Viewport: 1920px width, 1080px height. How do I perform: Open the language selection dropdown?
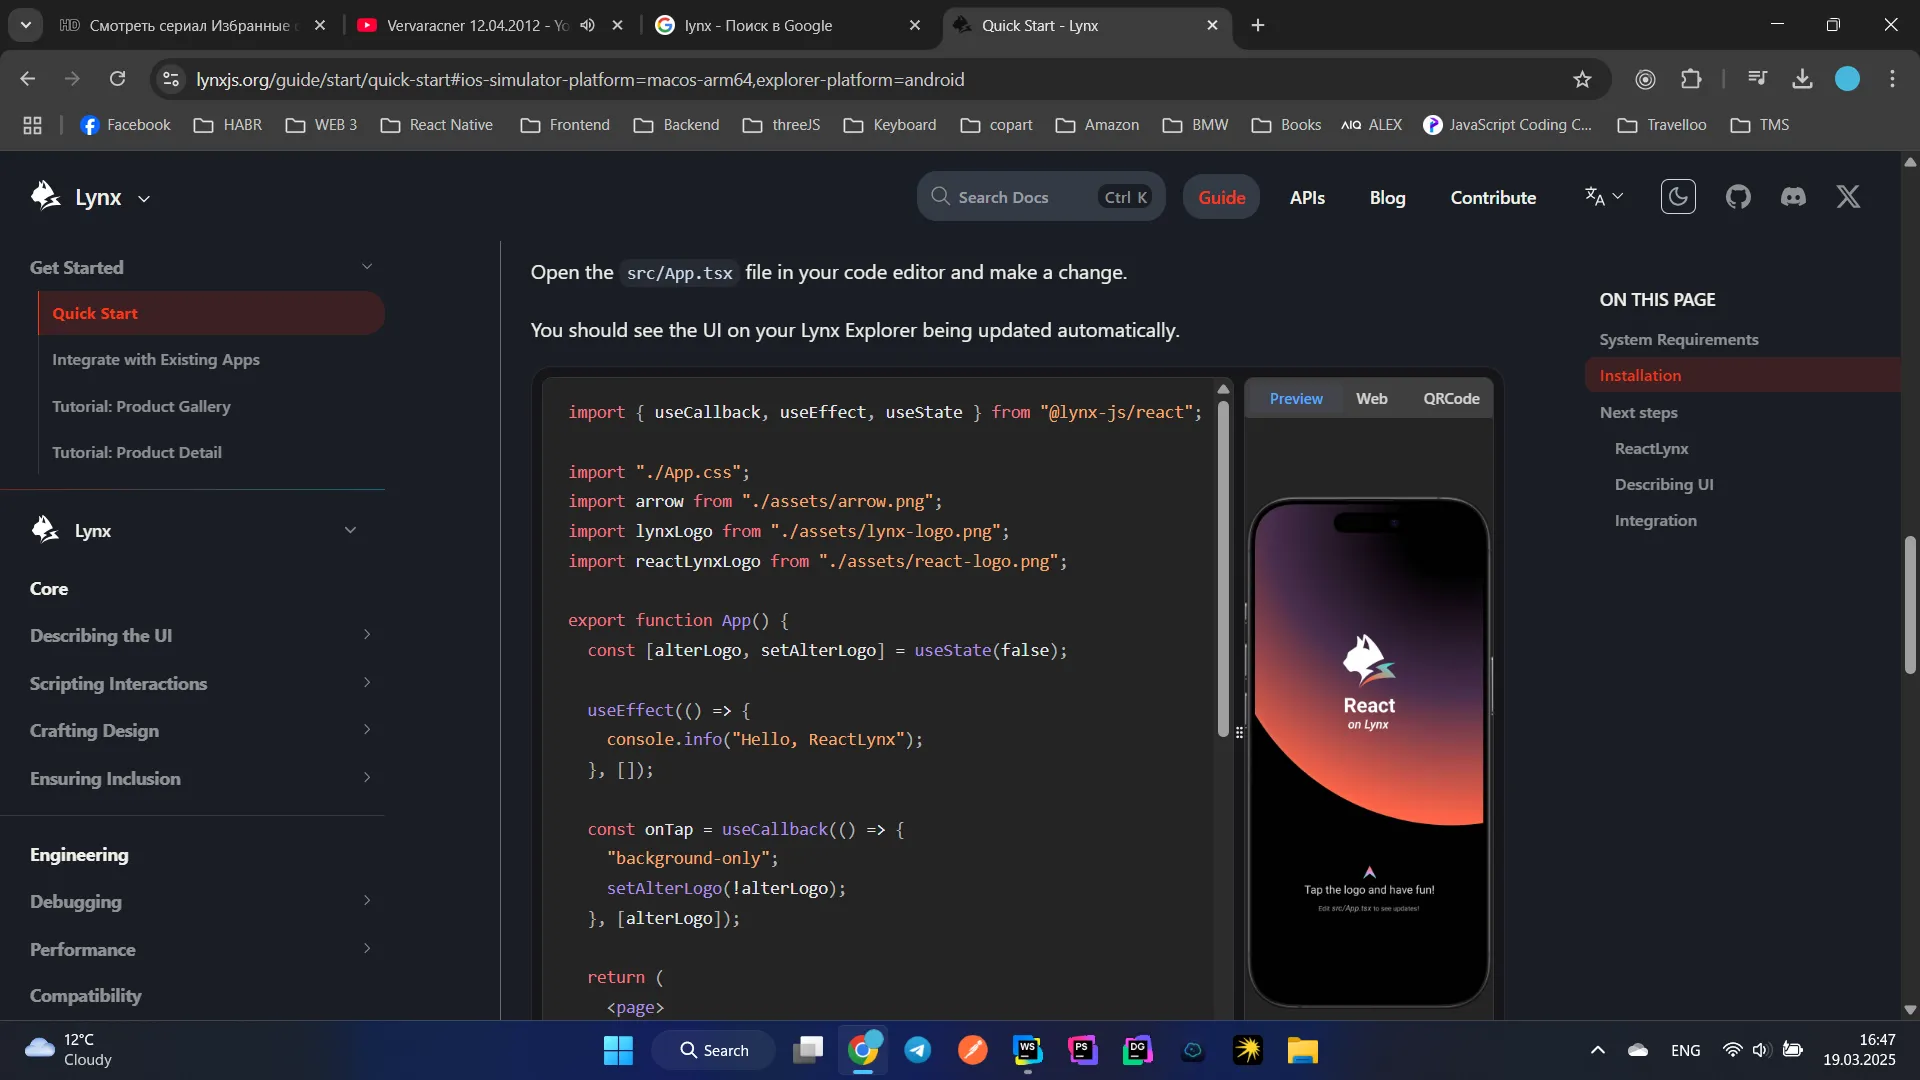point(1603,197)
